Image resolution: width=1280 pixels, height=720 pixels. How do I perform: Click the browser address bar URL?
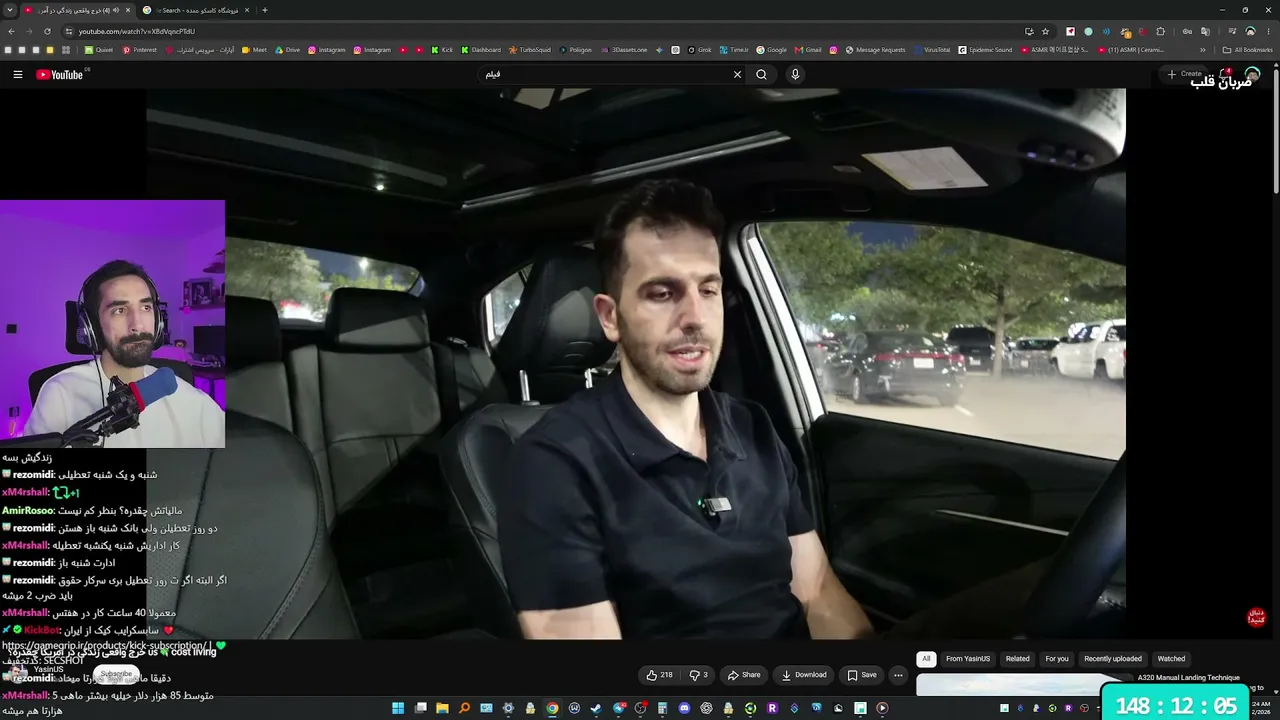(x=137, y=31)
